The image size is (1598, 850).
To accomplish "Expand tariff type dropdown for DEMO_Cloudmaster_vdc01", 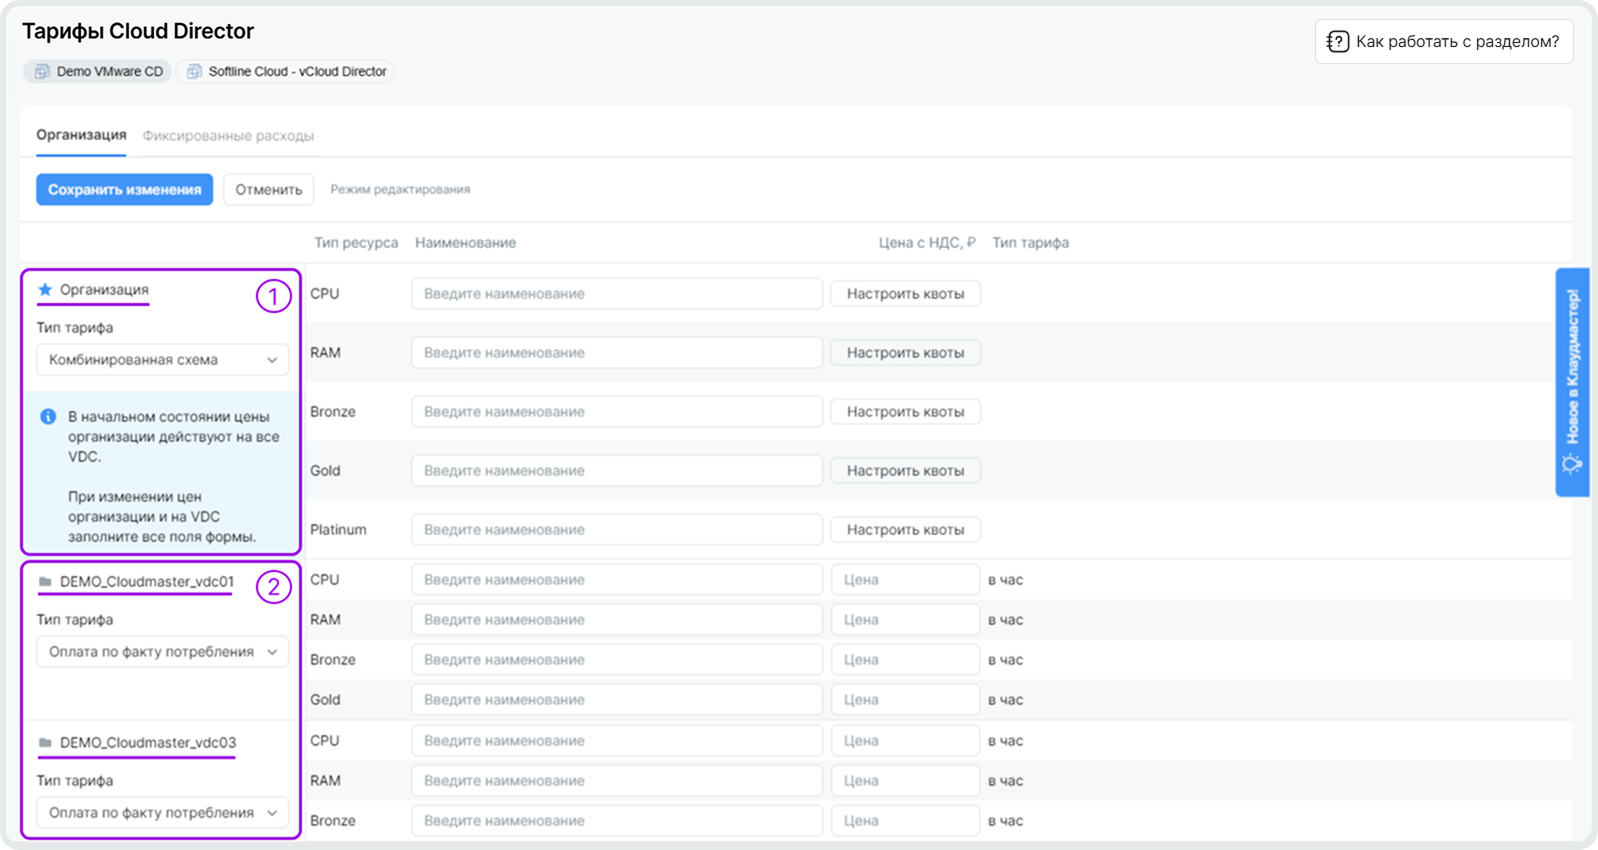I will [162, 652].
